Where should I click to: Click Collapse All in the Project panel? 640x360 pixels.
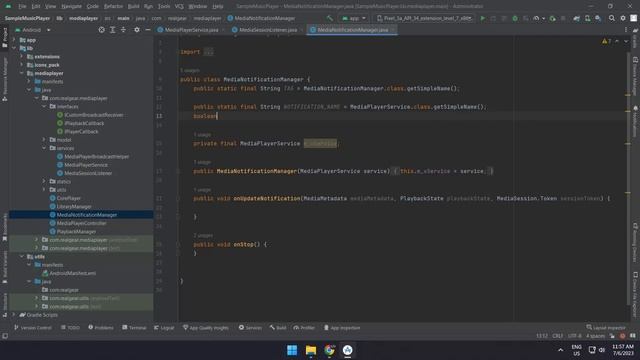point(123,30)
